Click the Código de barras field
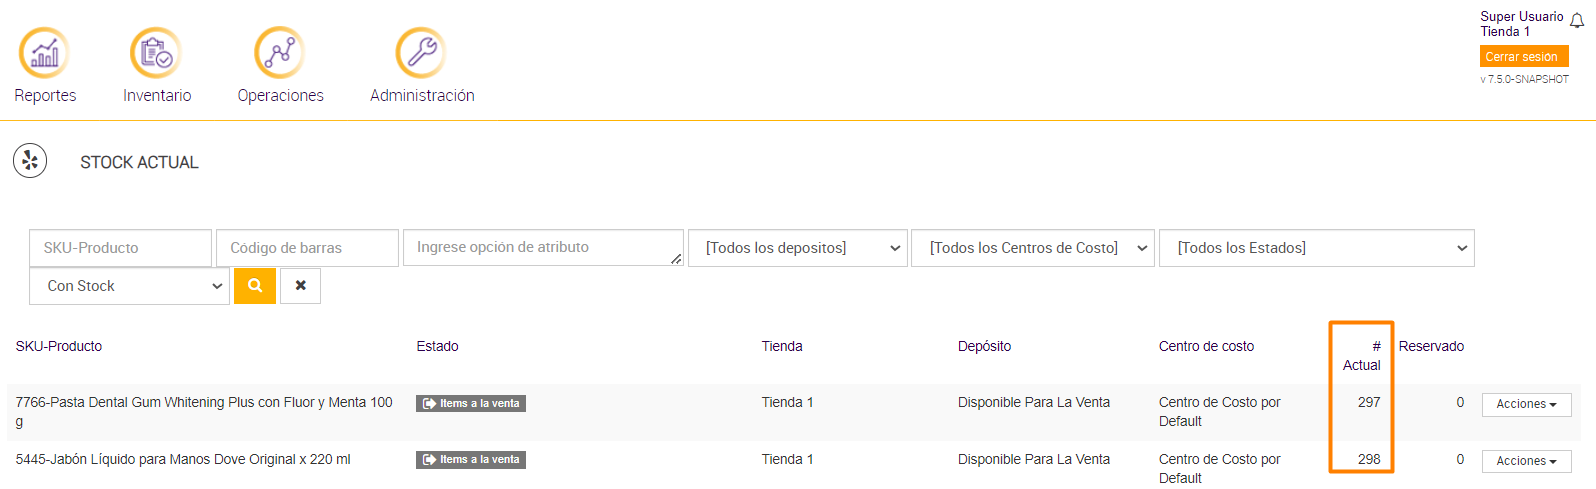Viewport: 1596px width, 489px height. coord(307,248)
